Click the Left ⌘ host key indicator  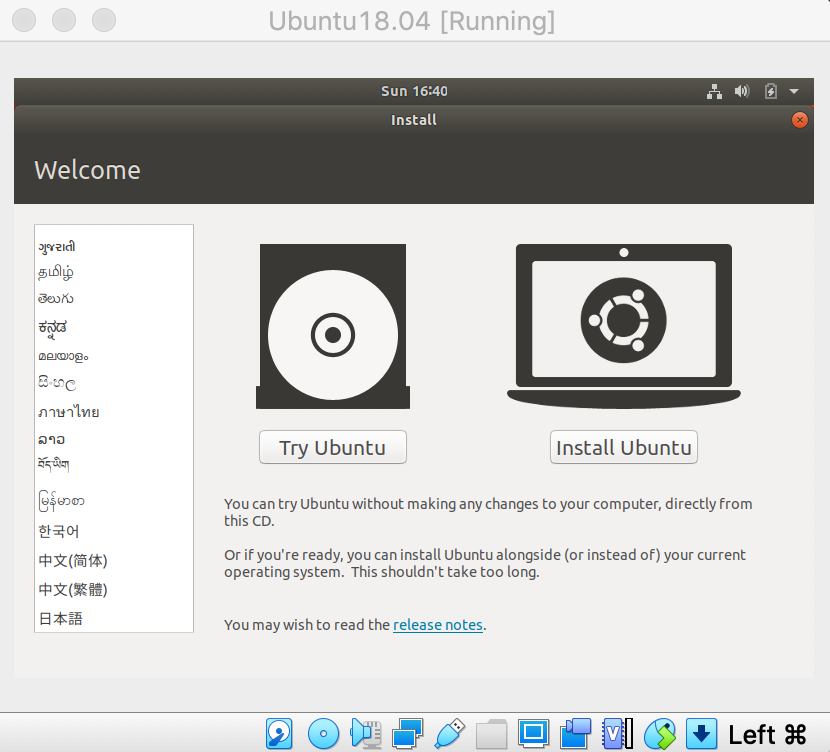(x=767, y=735)
